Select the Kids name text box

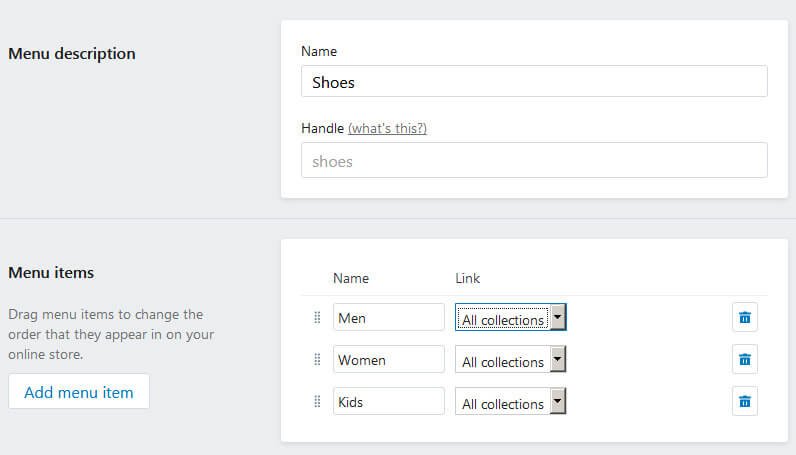coord(388,401)
